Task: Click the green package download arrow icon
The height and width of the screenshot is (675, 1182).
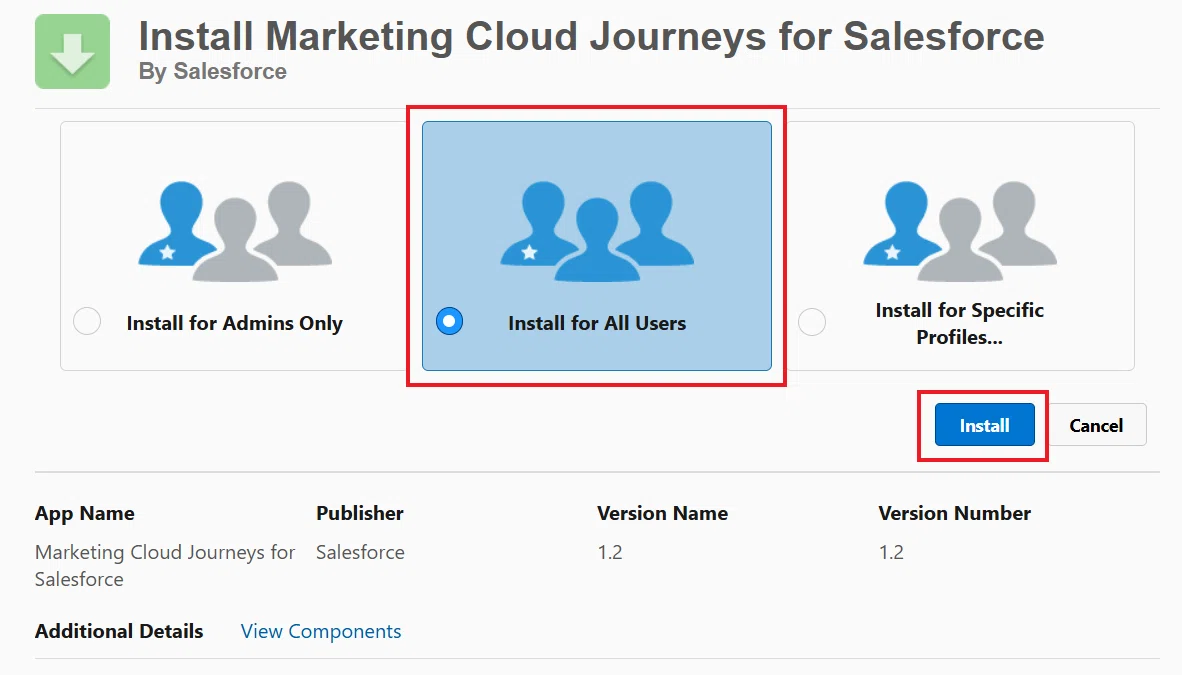Action: tap(72, 51)
